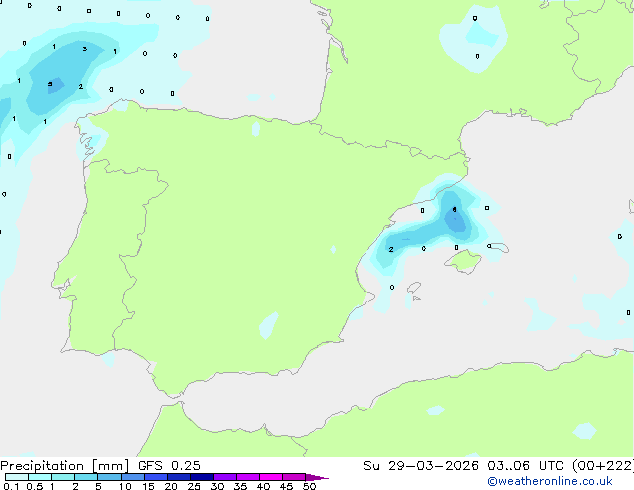Screen dimensions: 634x490
Task: Click the legend value label '50'
Action: [309, 486]
